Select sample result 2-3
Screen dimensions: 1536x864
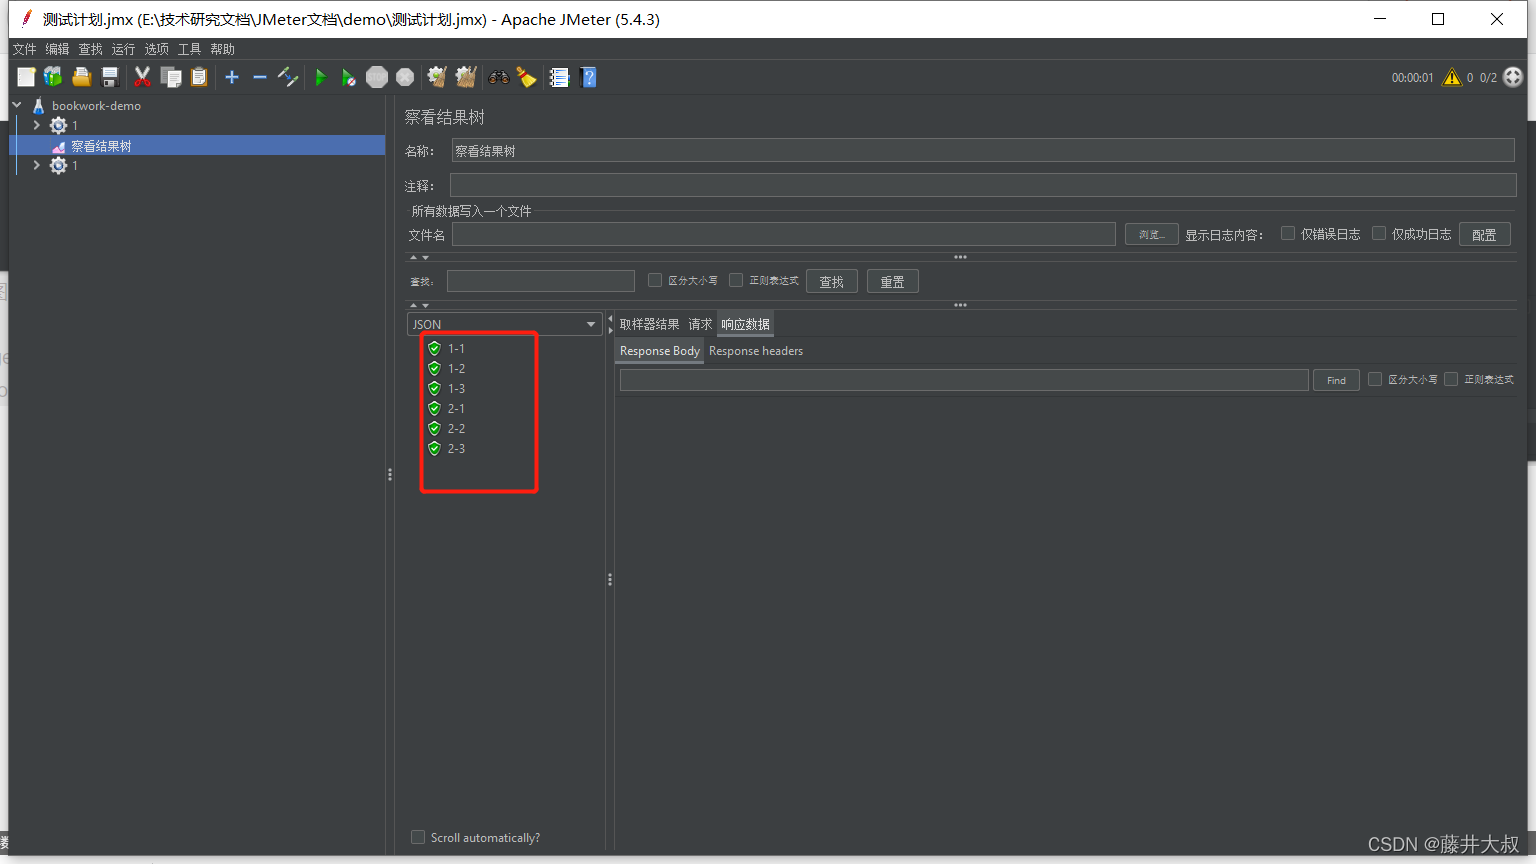(456, 448)
